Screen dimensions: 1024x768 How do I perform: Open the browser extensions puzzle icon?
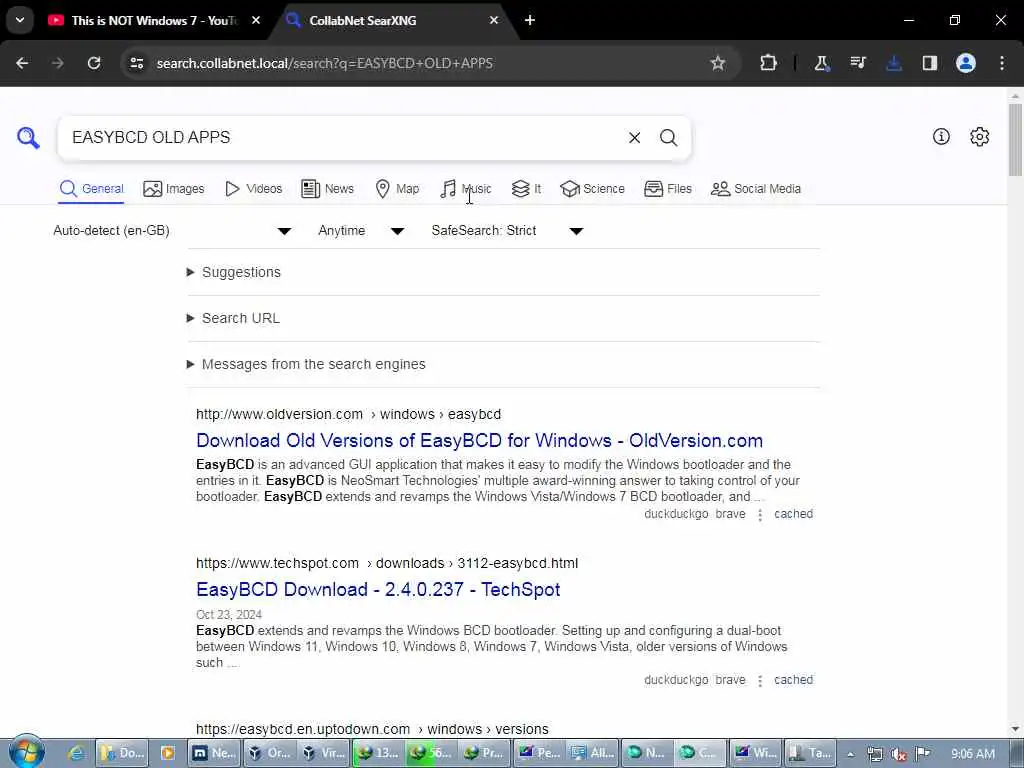[x=769, y=63]
